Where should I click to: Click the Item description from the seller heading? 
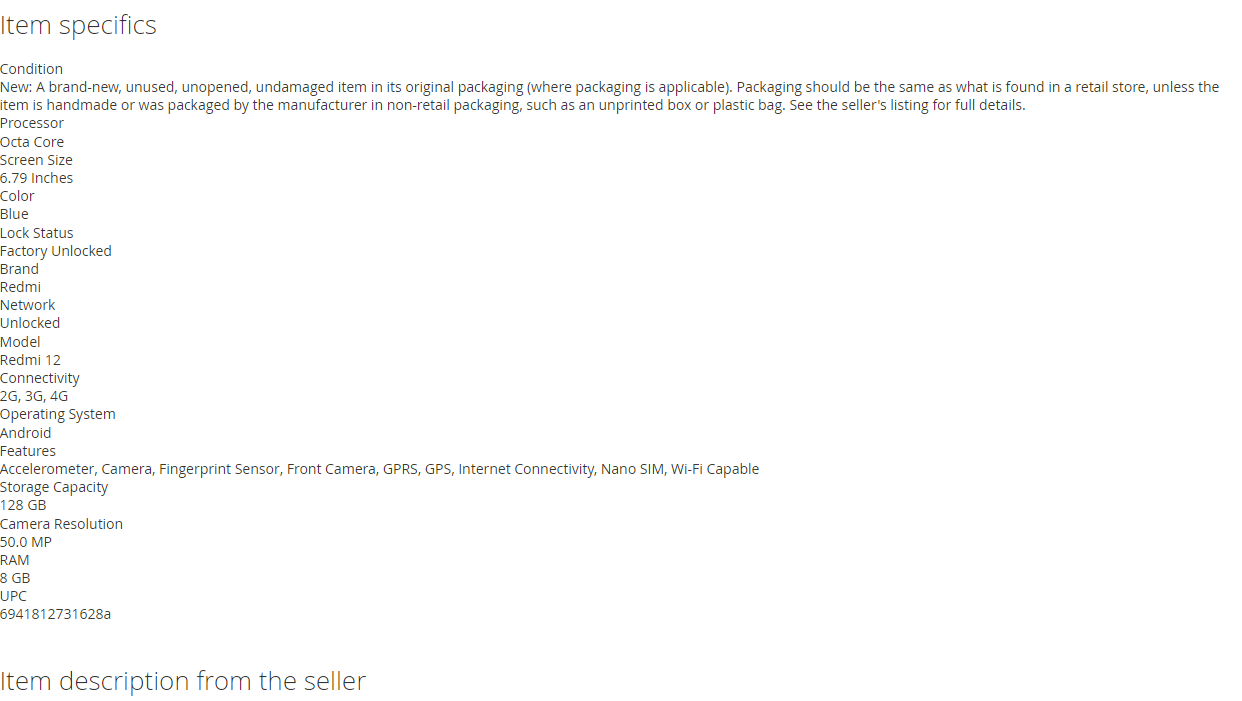point(183,681)
